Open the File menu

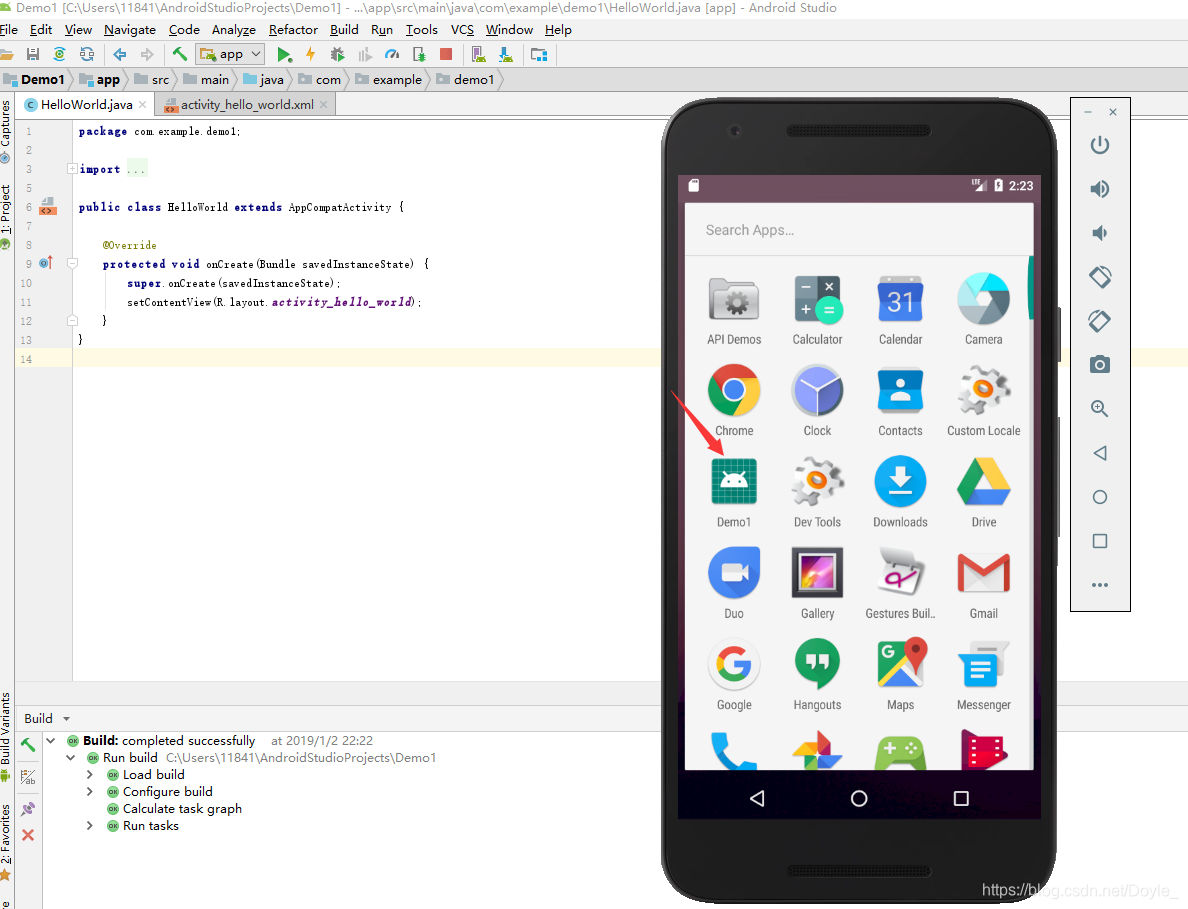8,30
